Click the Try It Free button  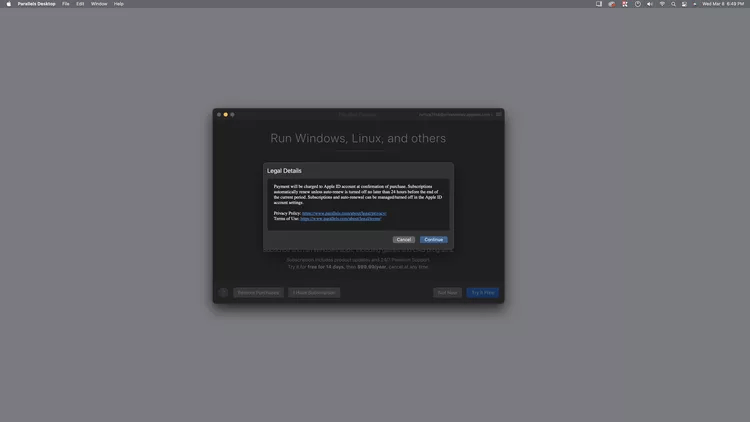point(483,292)
